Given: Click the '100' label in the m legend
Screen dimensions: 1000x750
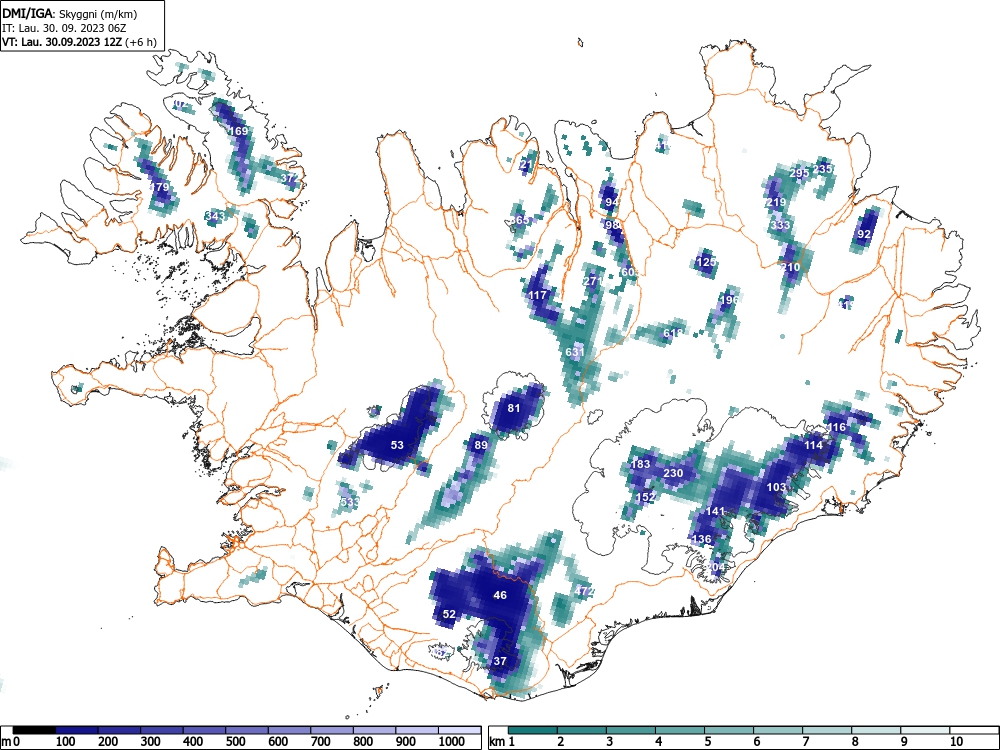Looking at the screenshot, I should click(66, 742).
